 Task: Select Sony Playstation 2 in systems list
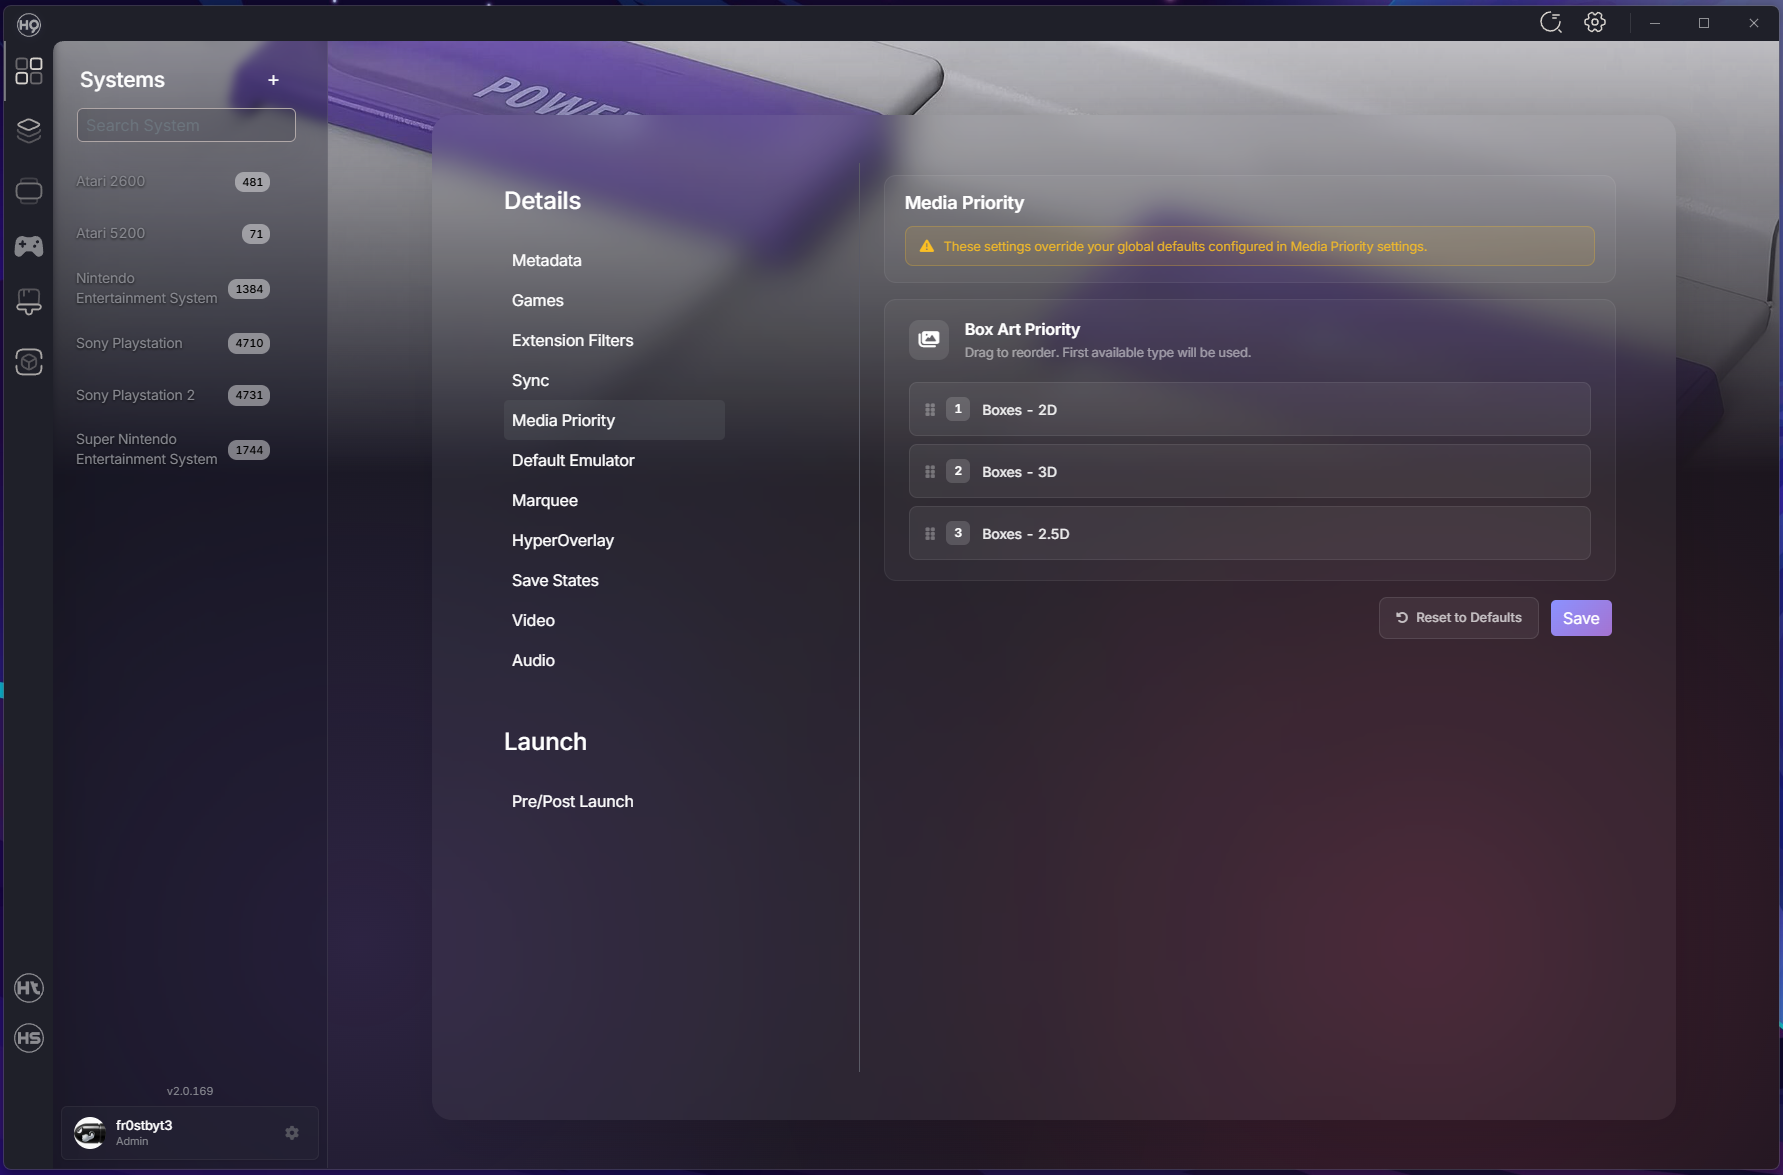tap(136, 395)
